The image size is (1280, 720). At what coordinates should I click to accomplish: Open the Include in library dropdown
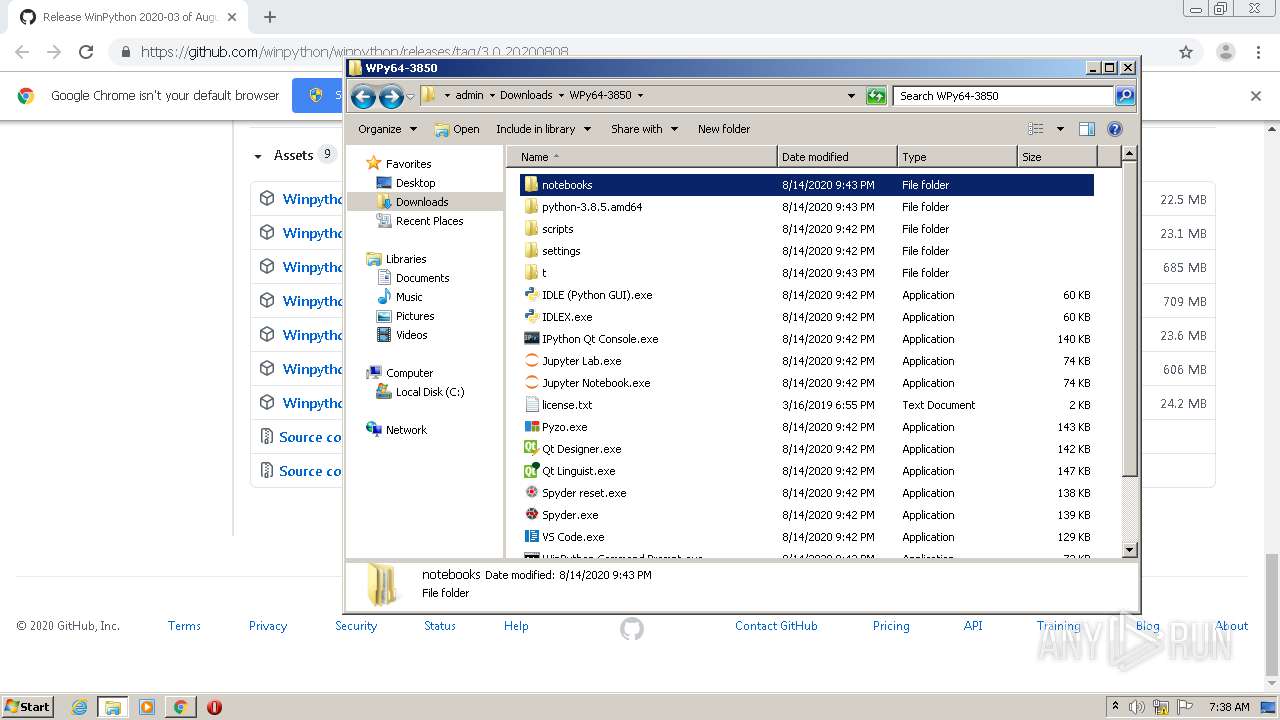click(544, 129)
